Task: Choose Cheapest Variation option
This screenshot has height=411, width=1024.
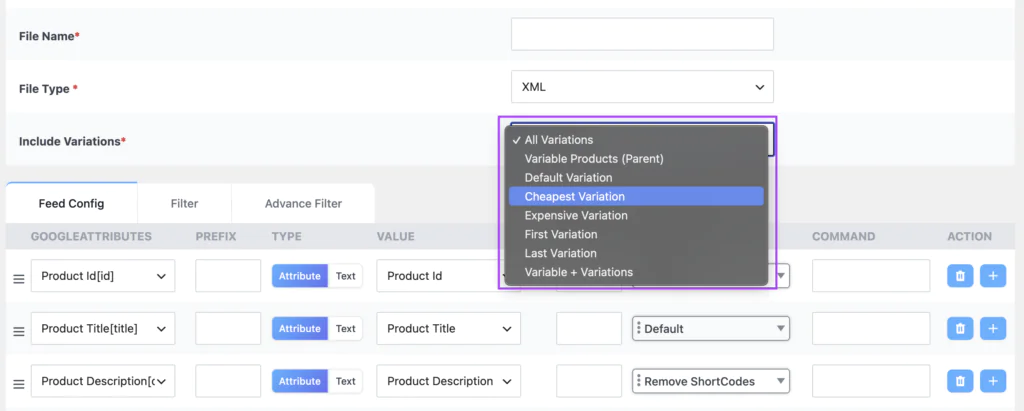Action: (x=636, y=197)
